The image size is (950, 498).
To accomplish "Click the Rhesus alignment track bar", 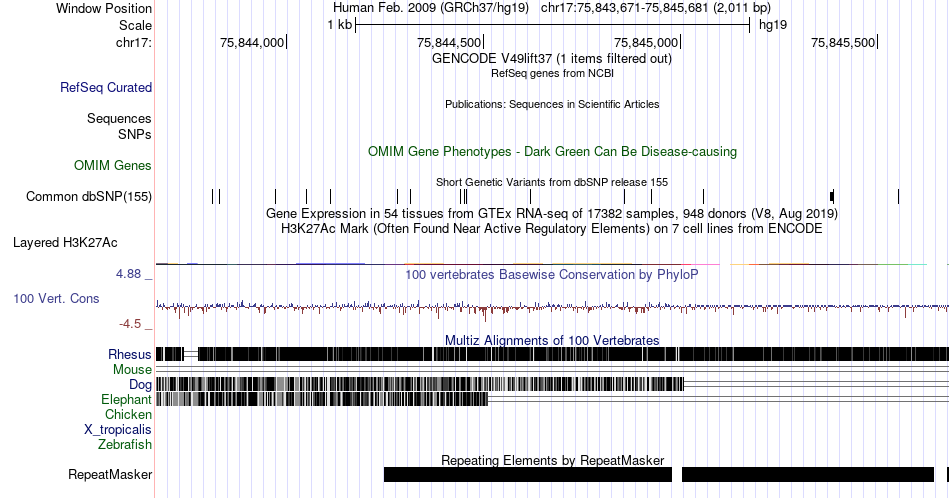I will pos(552,354).
